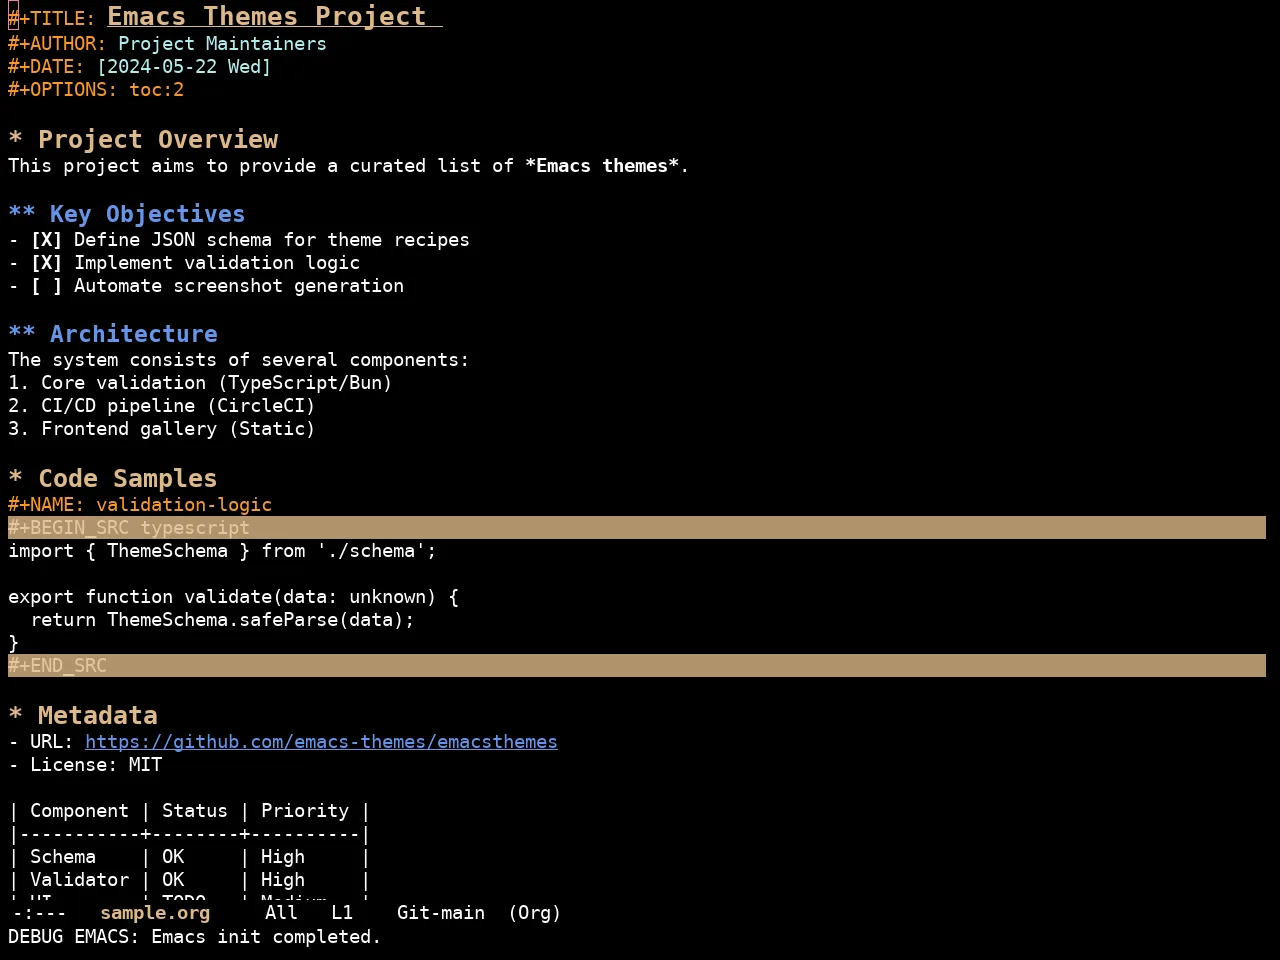The image size is (1280, 960).
Task: Click the sample.org buffer name in mode line
Action: (155, 913)
